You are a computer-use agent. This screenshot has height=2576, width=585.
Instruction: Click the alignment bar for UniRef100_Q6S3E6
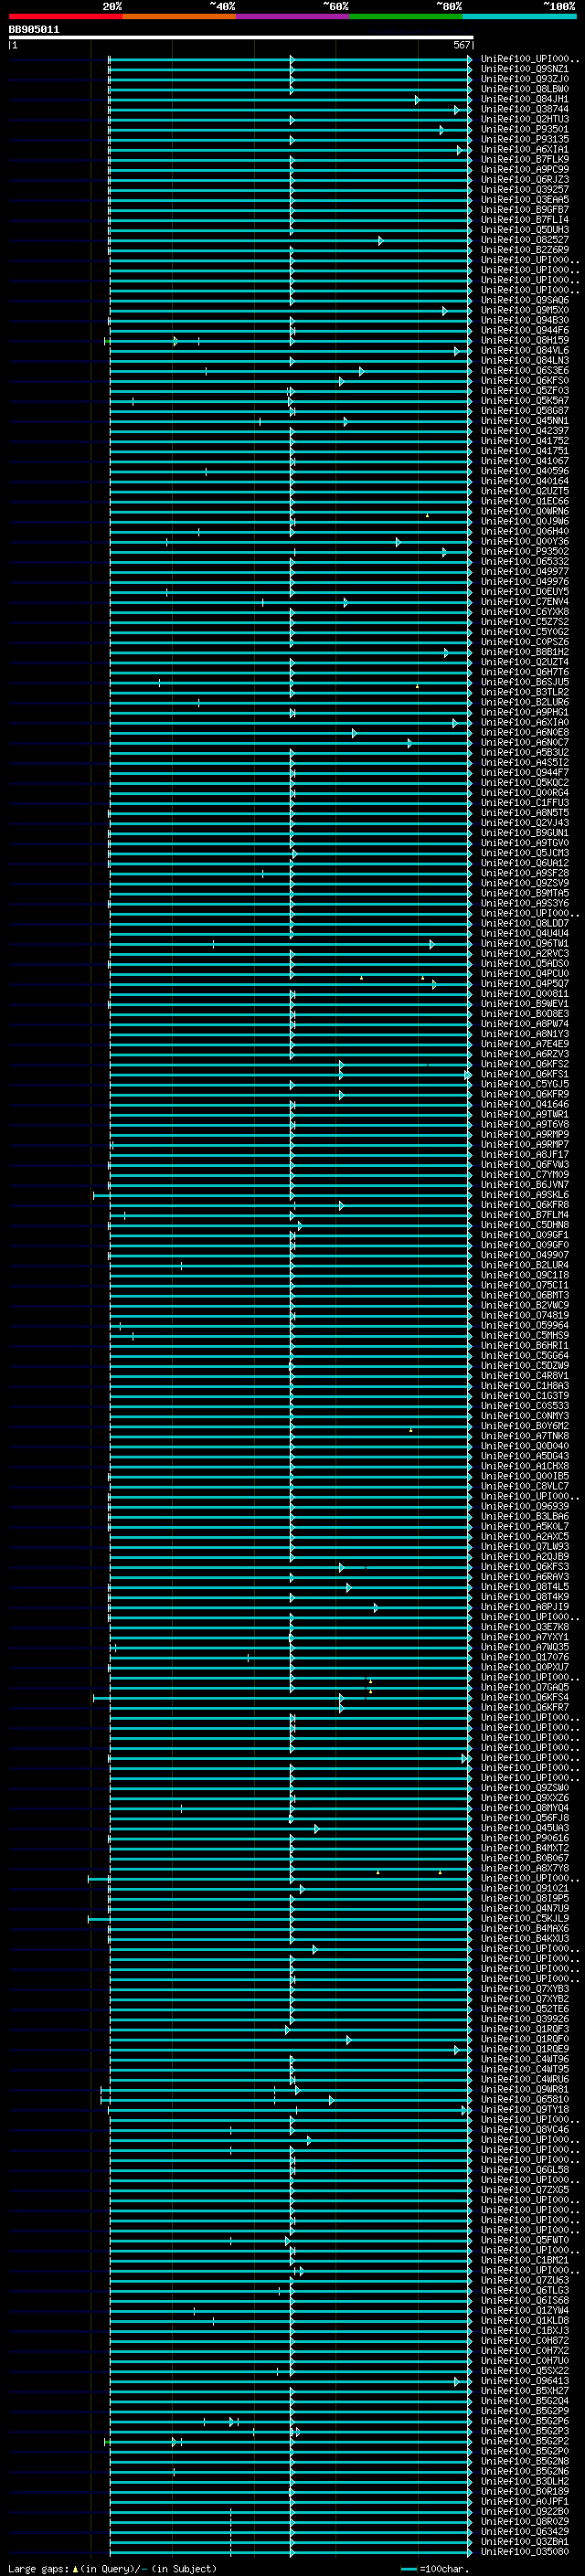pyautogui.click(x=290, y=371)
